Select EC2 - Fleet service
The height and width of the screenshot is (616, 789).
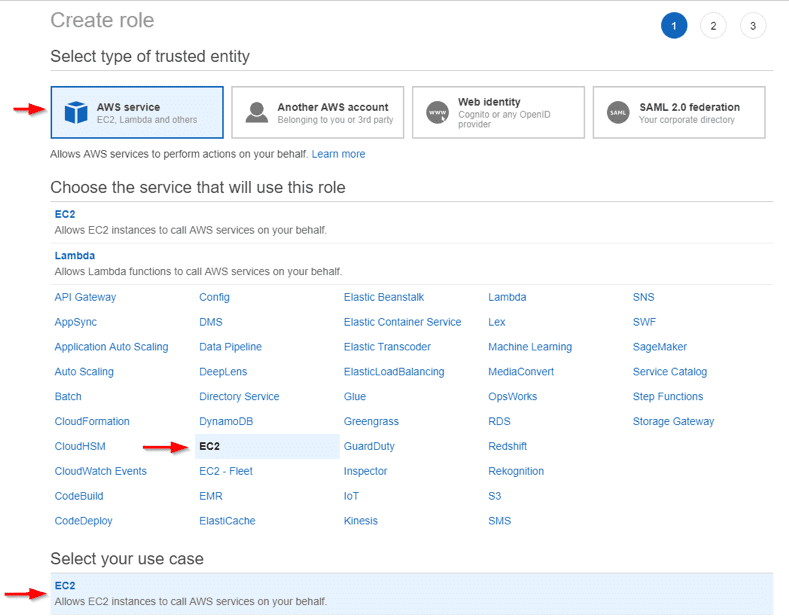pos(226,471)
